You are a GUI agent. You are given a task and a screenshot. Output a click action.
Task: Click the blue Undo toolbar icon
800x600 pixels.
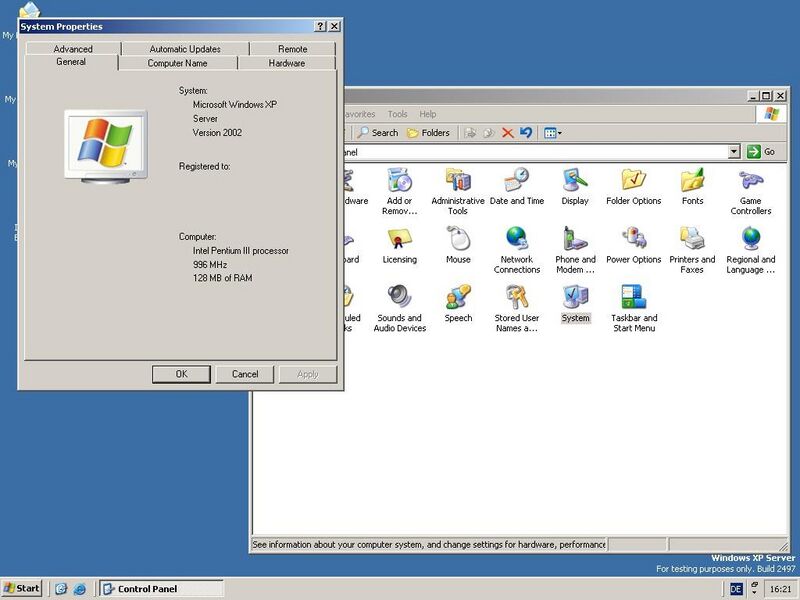pyautogui.click(x=526, y=132)
